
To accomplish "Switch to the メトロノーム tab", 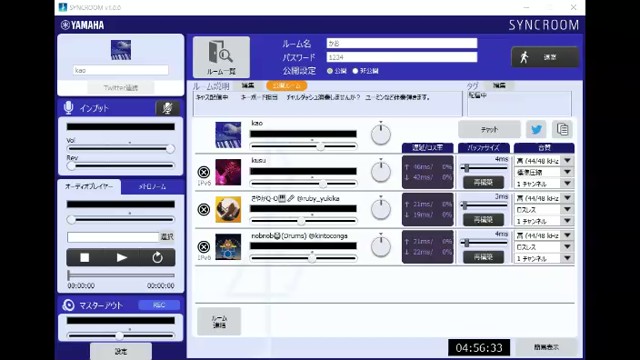I will point(152,187).
